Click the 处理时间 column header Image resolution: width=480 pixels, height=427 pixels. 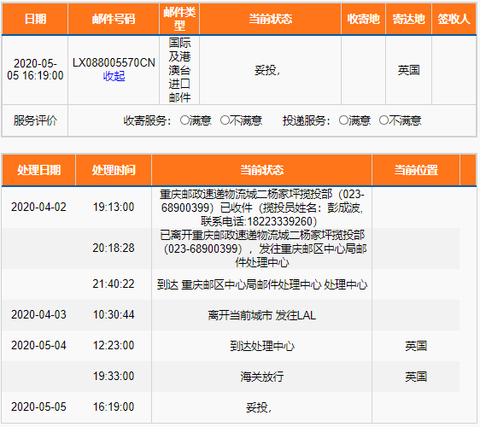click(114, 170)
